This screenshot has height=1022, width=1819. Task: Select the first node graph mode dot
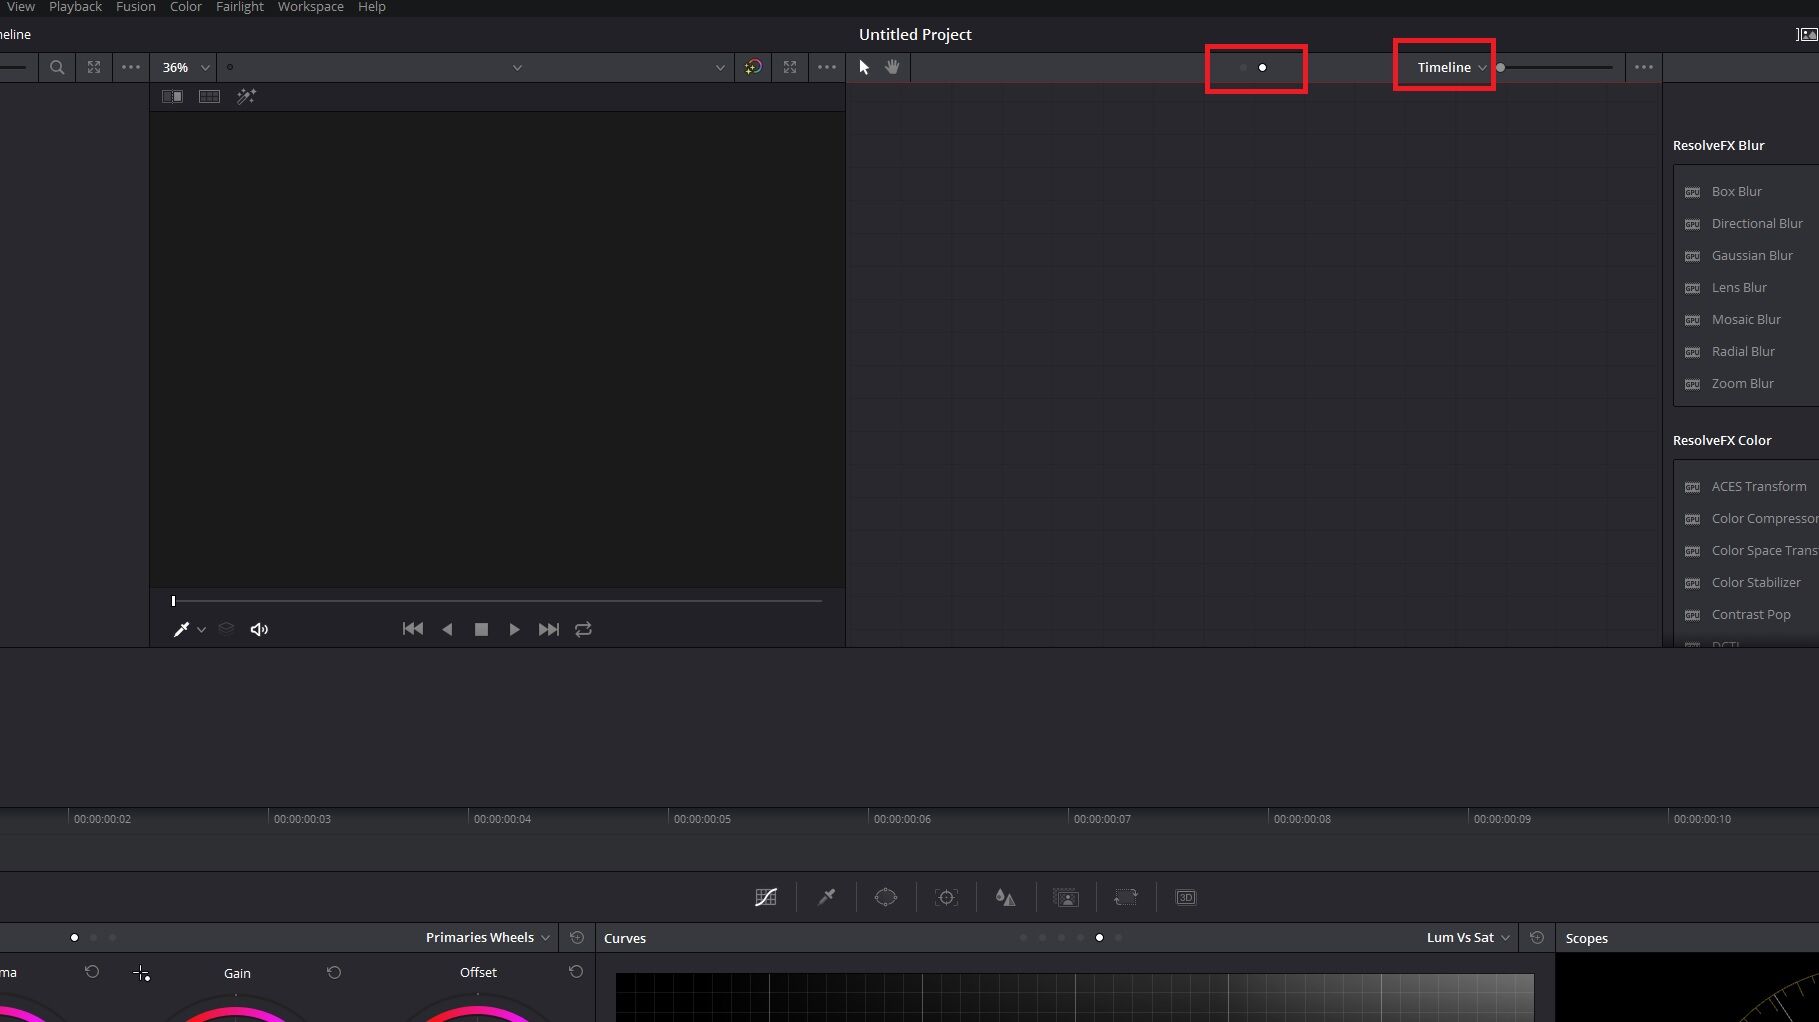click(1243, 67)
